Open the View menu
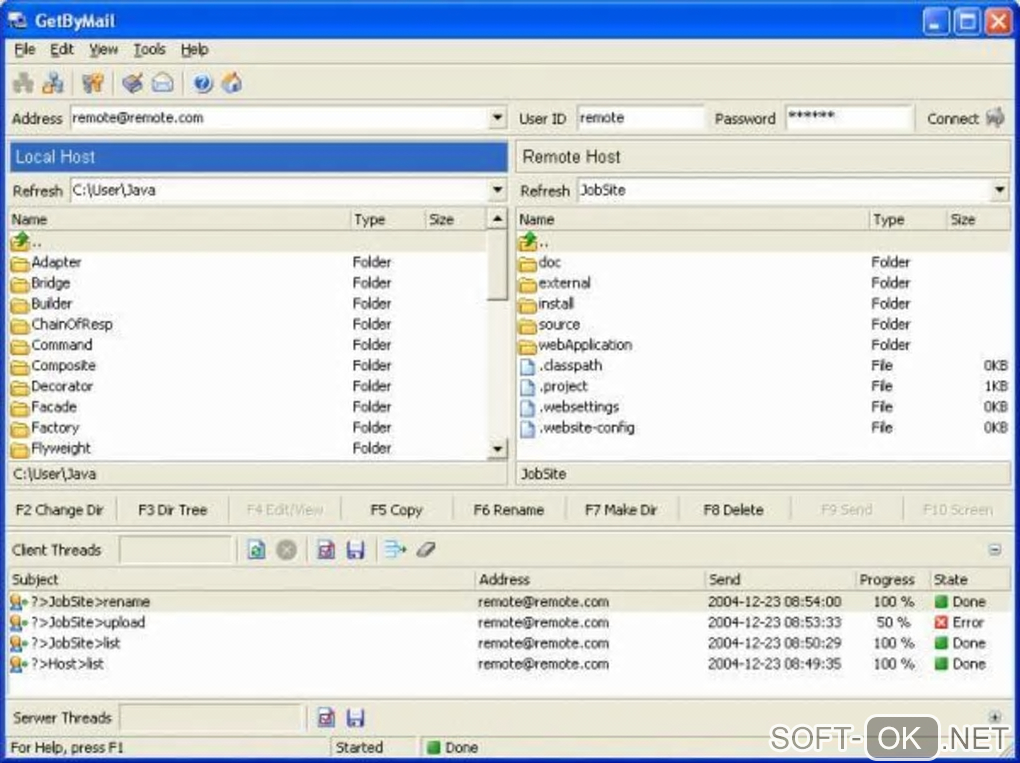 103,49
